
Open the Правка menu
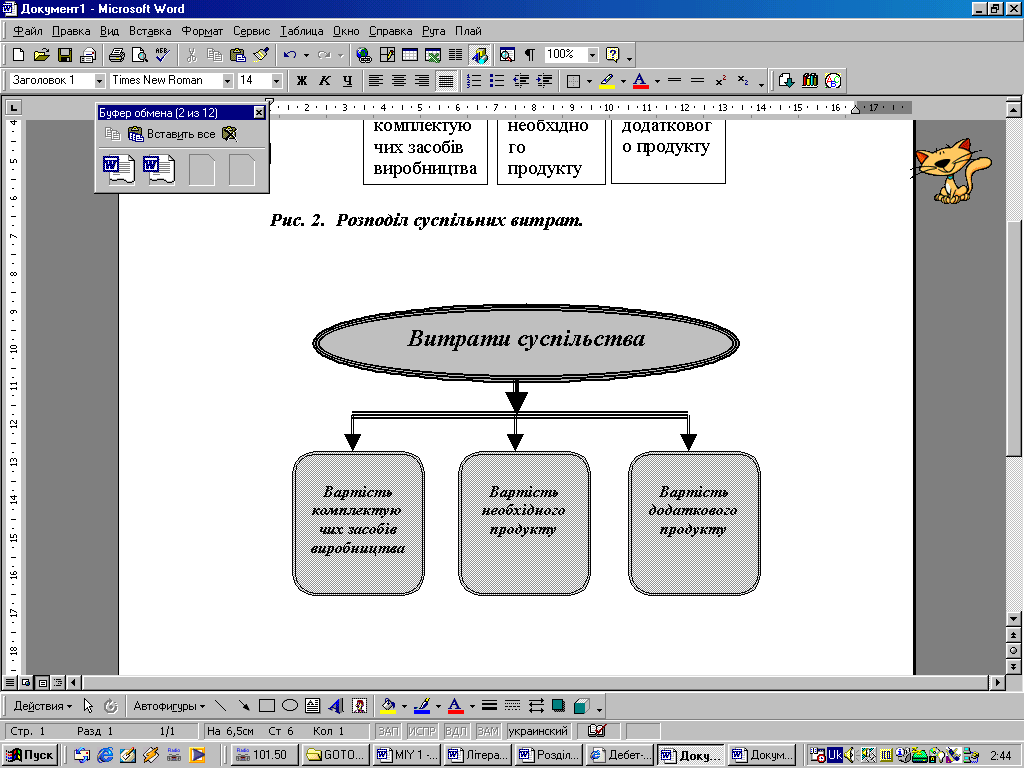(x=71, y=31)
